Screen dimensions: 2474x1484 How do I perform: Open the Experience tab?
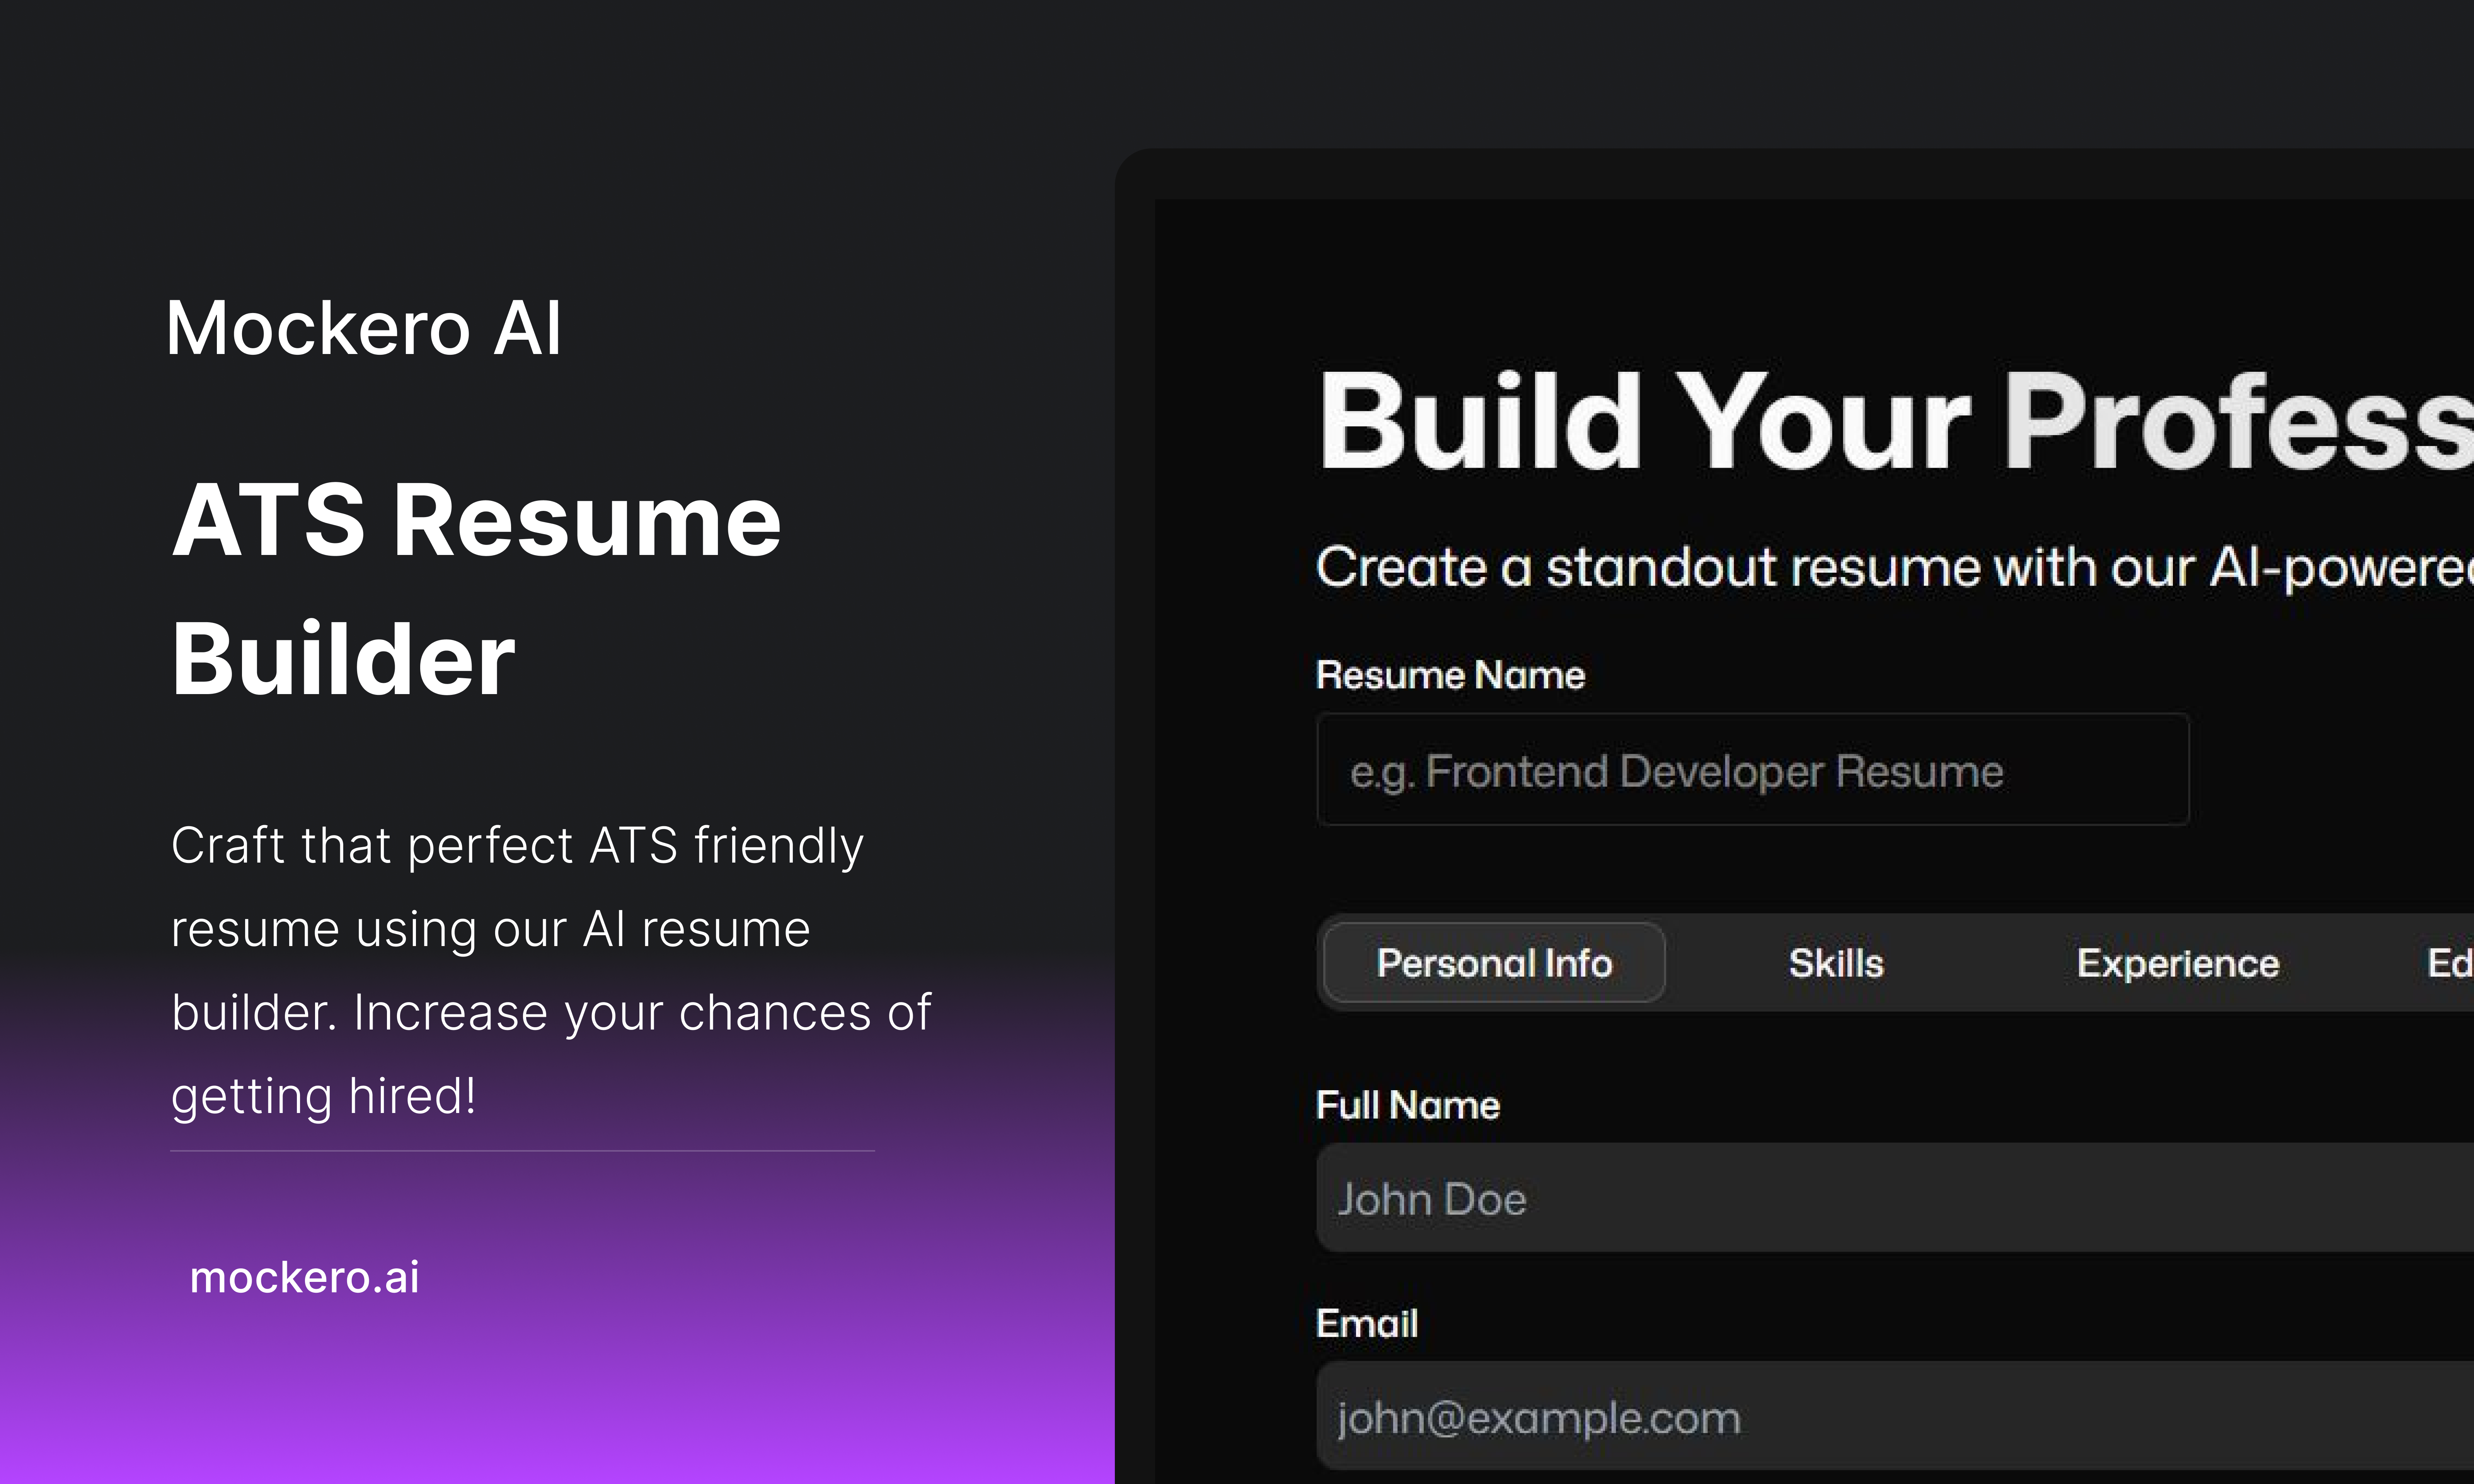(2177, 963)
